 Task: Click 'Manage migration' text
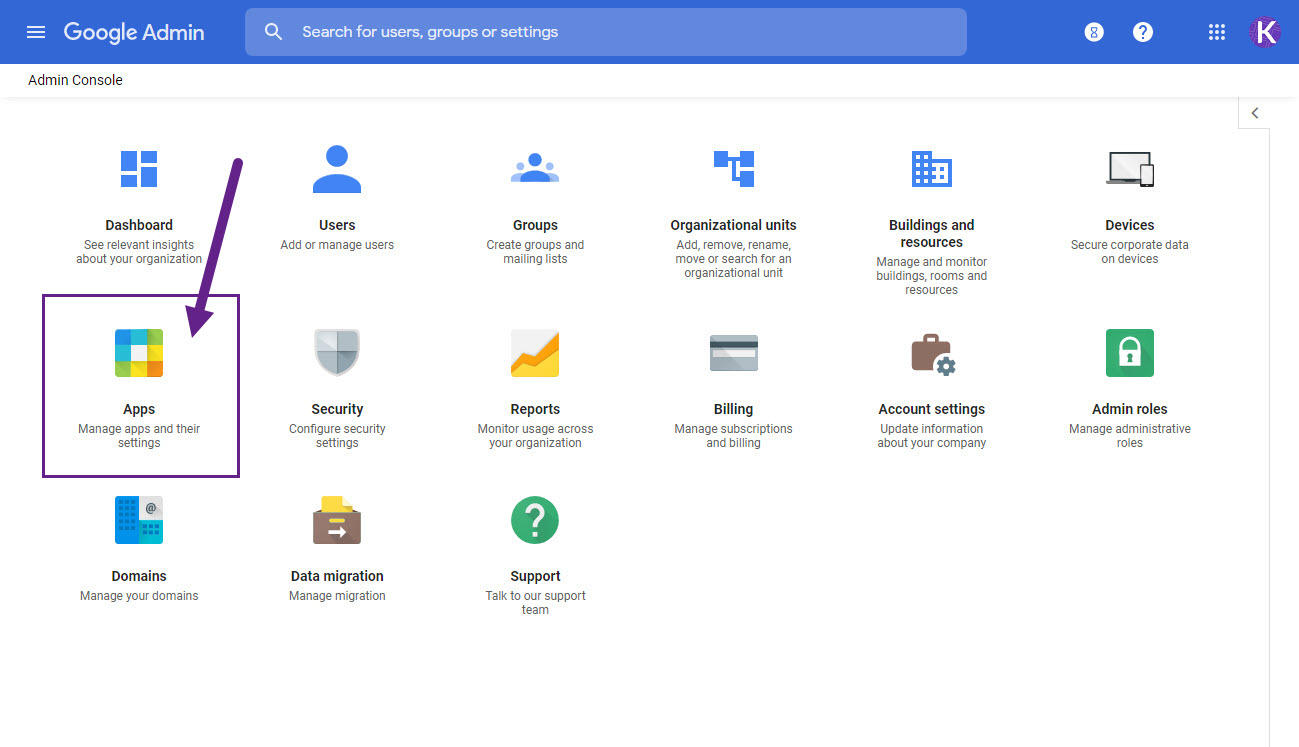pos(337,596)
